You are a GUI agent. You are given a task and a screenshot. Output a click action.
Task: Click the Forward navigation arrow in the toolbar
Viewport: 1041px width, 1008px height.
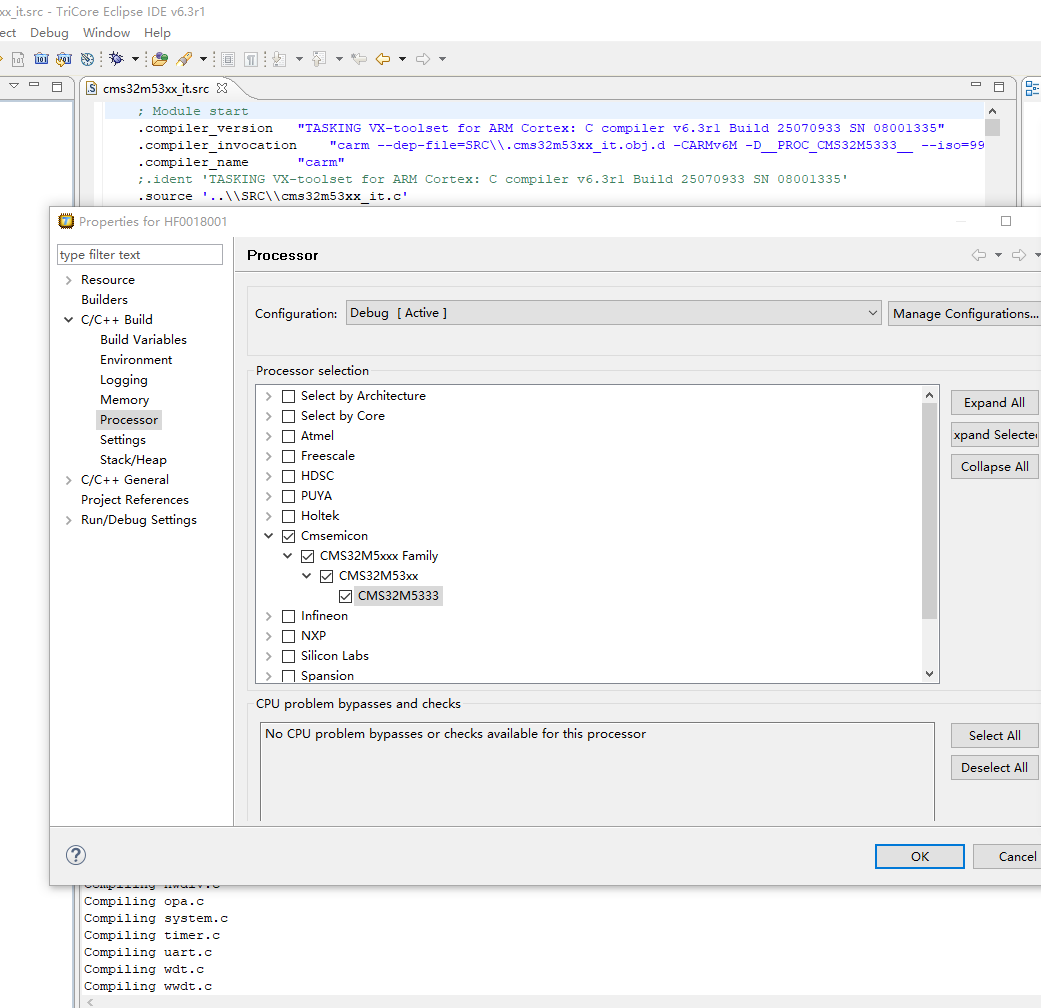pos(423,59)
